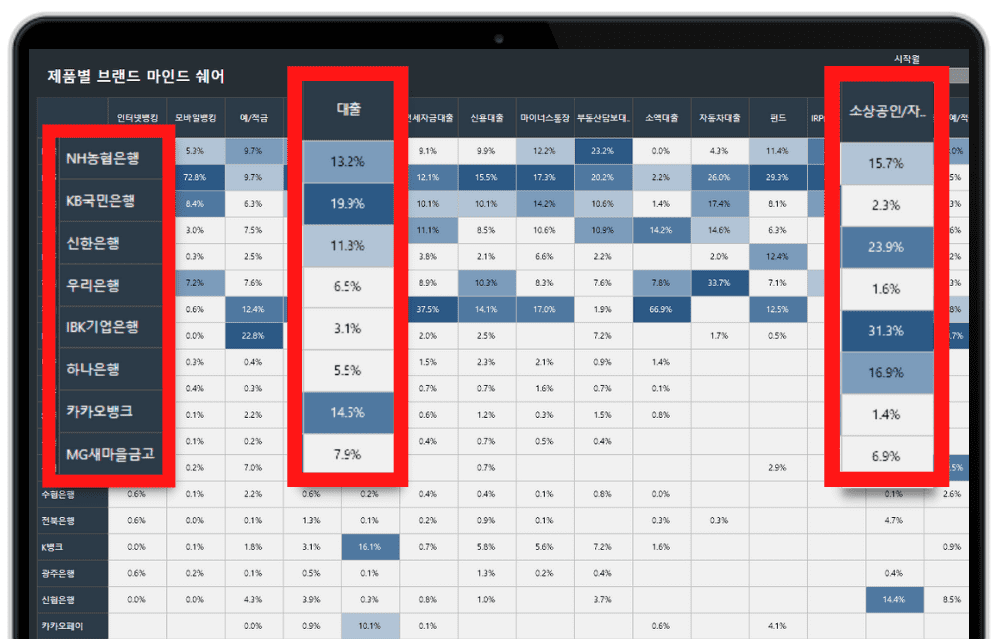Select the NH농협은행 row label

pos(110,158)
